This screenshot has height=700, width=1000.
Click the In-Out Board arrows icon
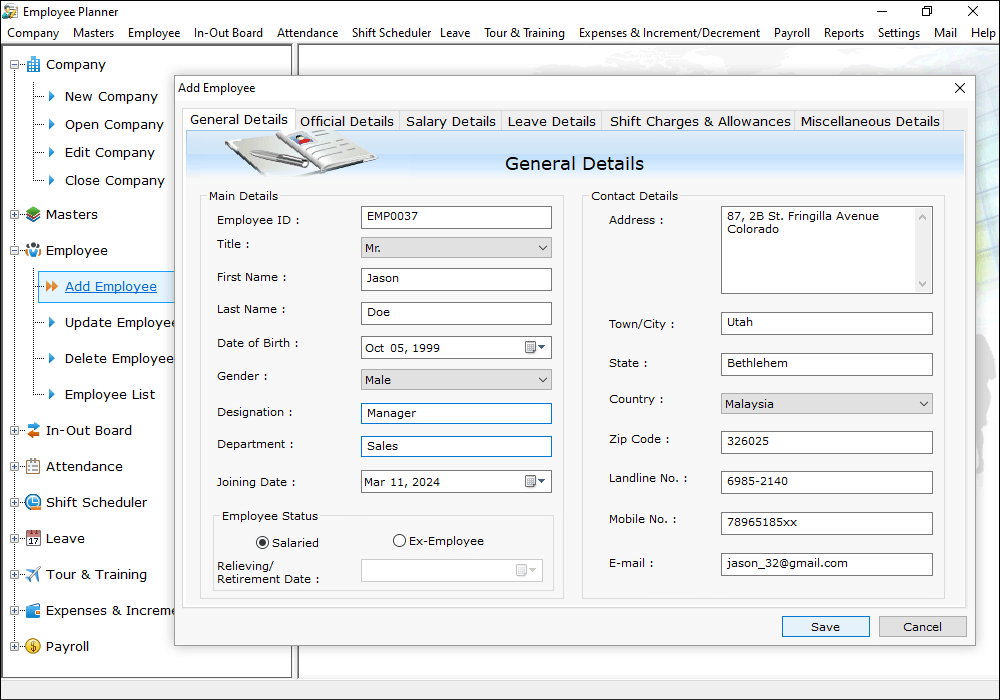tap(33, 430)
